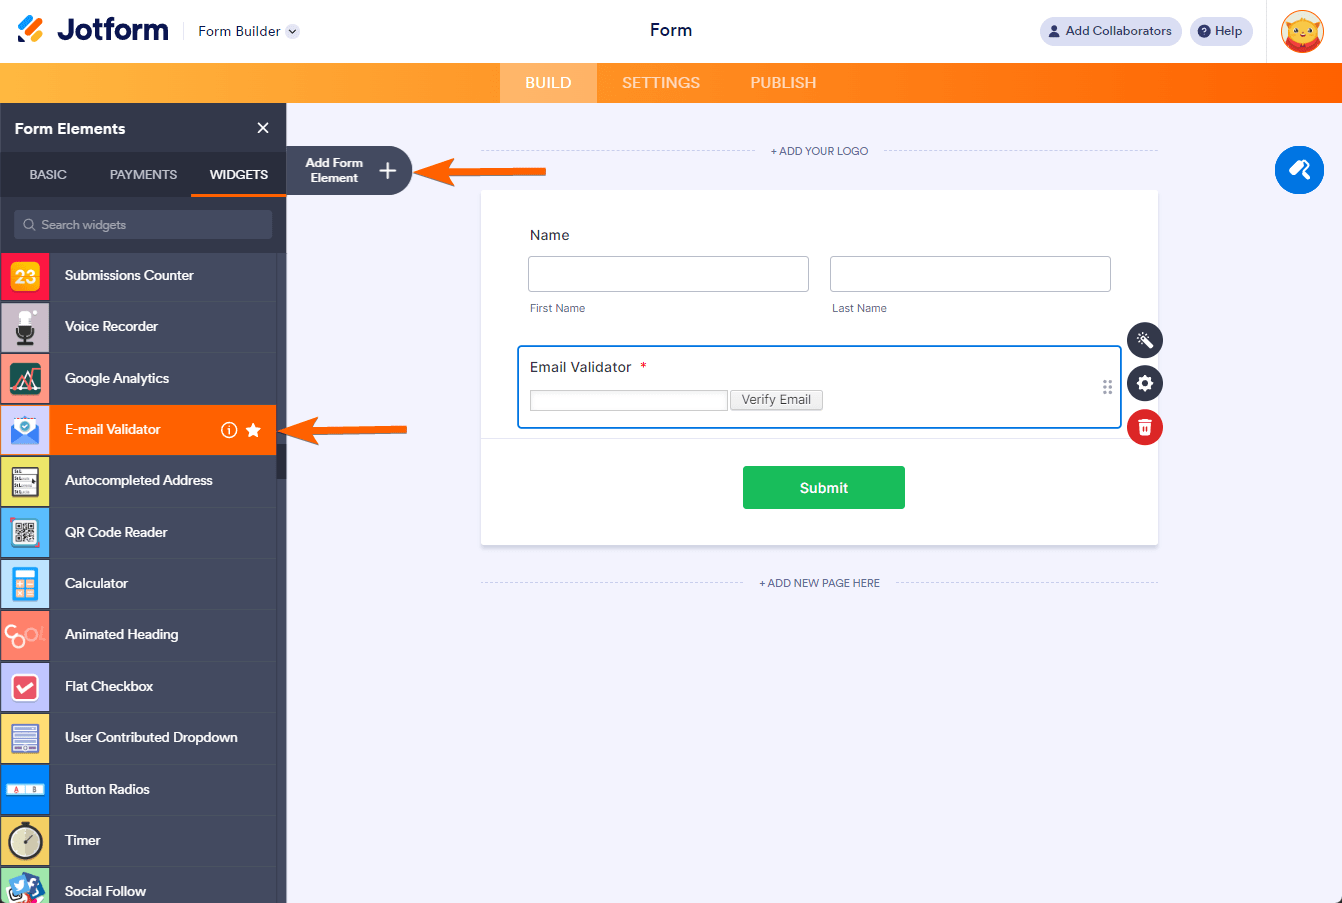The width and height of the screenshot is (1342, 903).
Task: Click the Google Analytics widget icon
Action: [x=25, y=378]
